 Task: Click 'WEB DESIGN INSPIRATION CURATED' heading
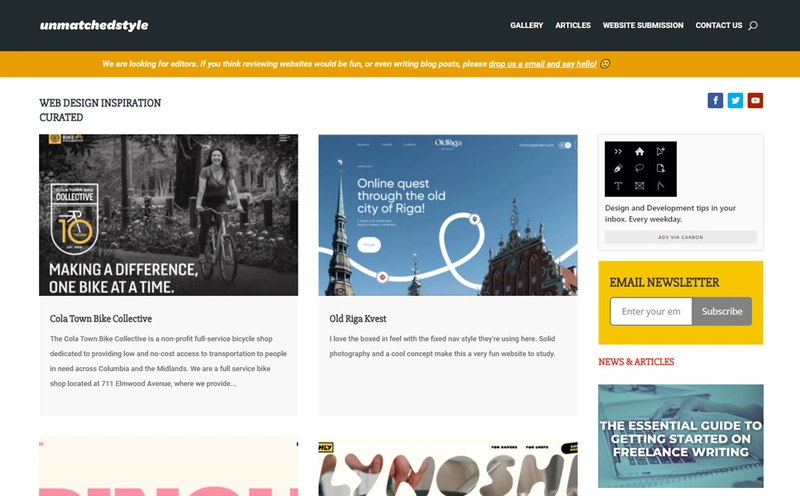(x=100, y=110)
